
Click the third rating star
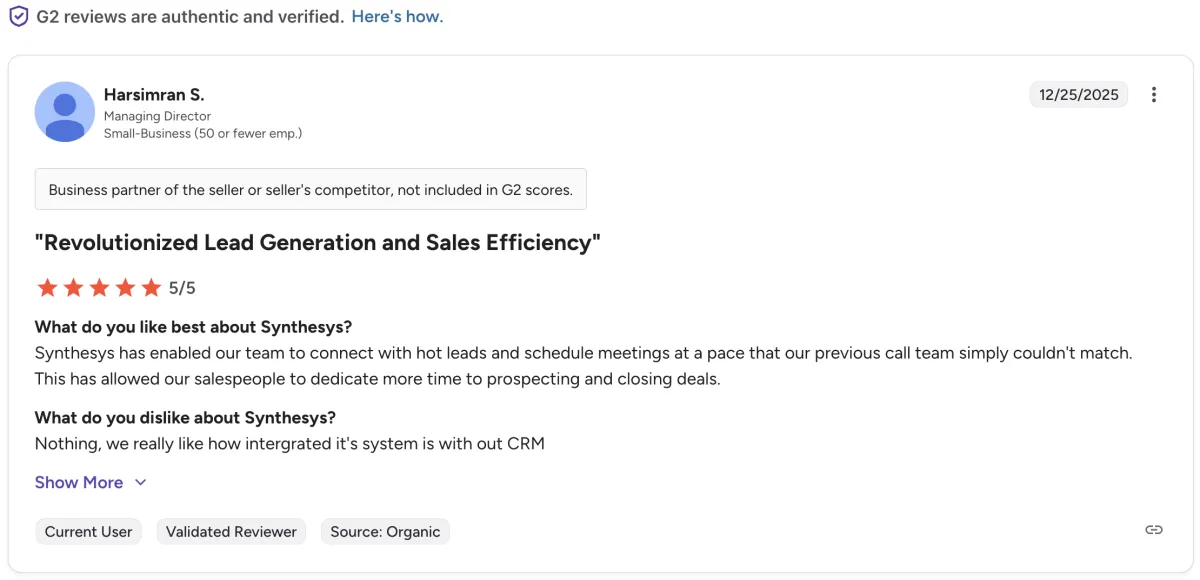tap(99, 288)
